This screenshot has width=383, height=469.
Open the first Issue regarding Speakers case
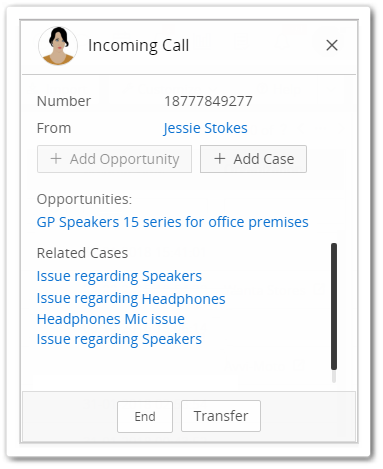[119, 276]
